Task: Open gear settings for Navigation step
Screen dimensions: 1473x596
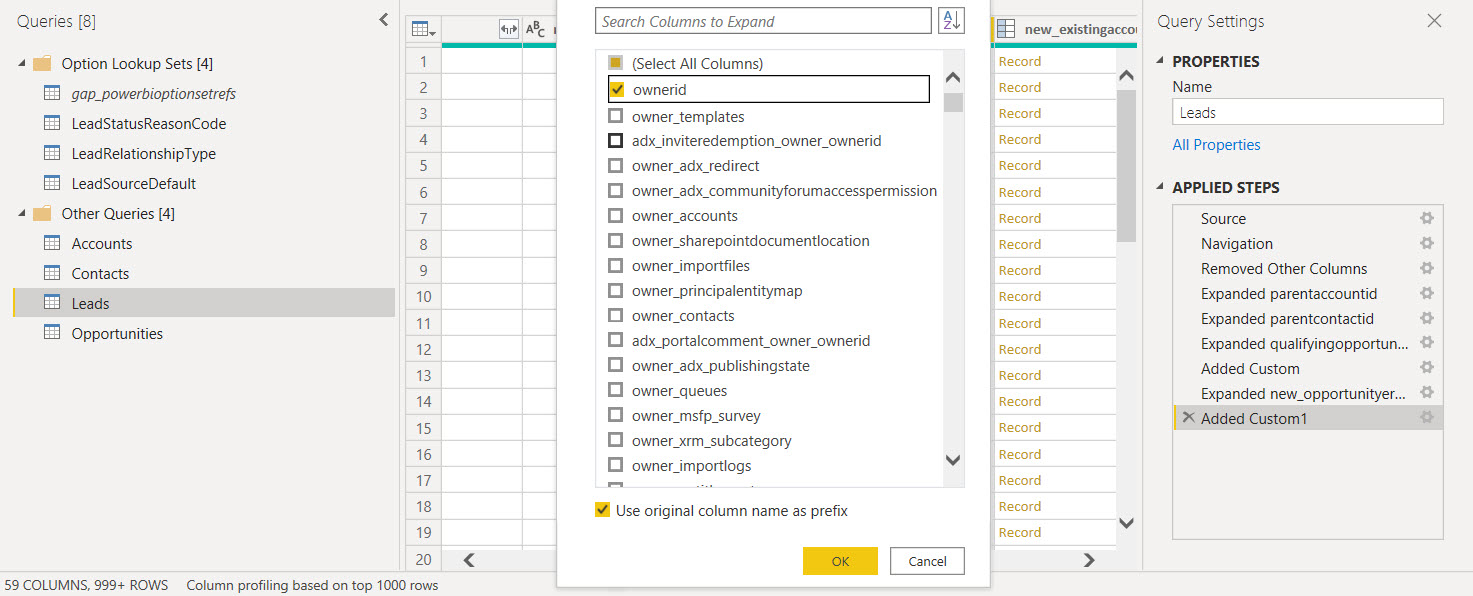Action: (1427, 243)
